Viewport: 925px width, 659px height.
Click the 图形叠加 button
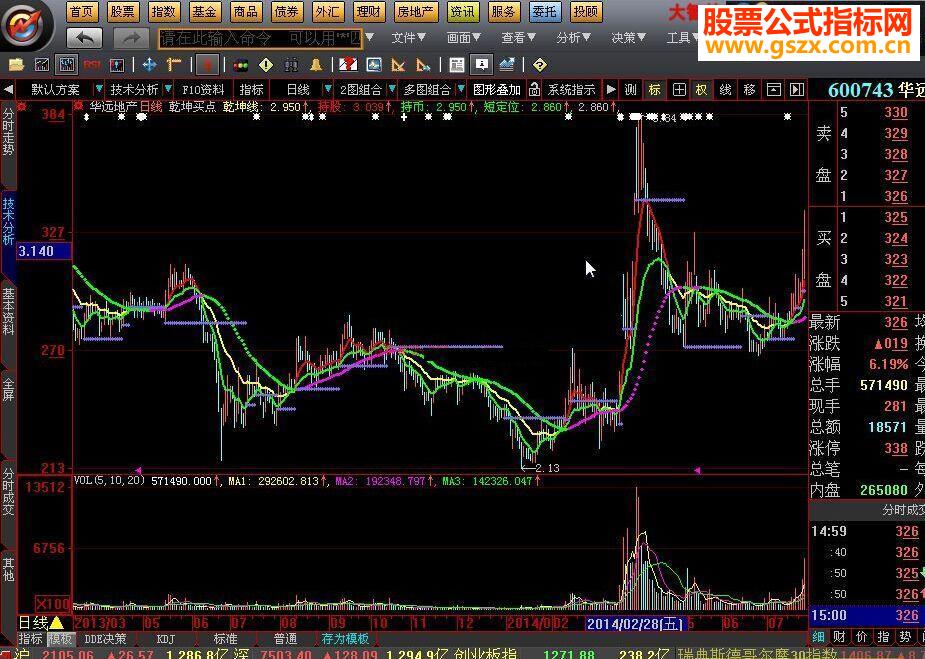(x=497, y=90)
